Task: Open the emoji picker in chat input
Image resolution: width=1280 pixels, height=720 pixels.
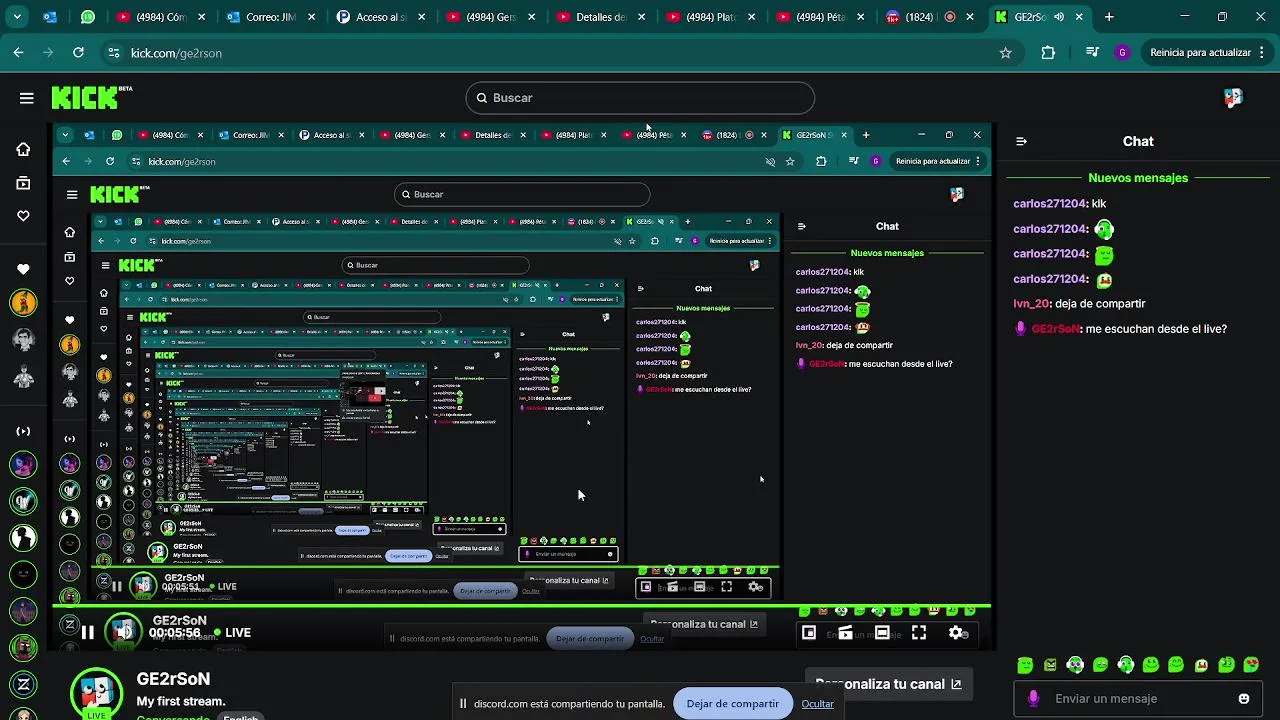Action: click(x=1244, y=699)
